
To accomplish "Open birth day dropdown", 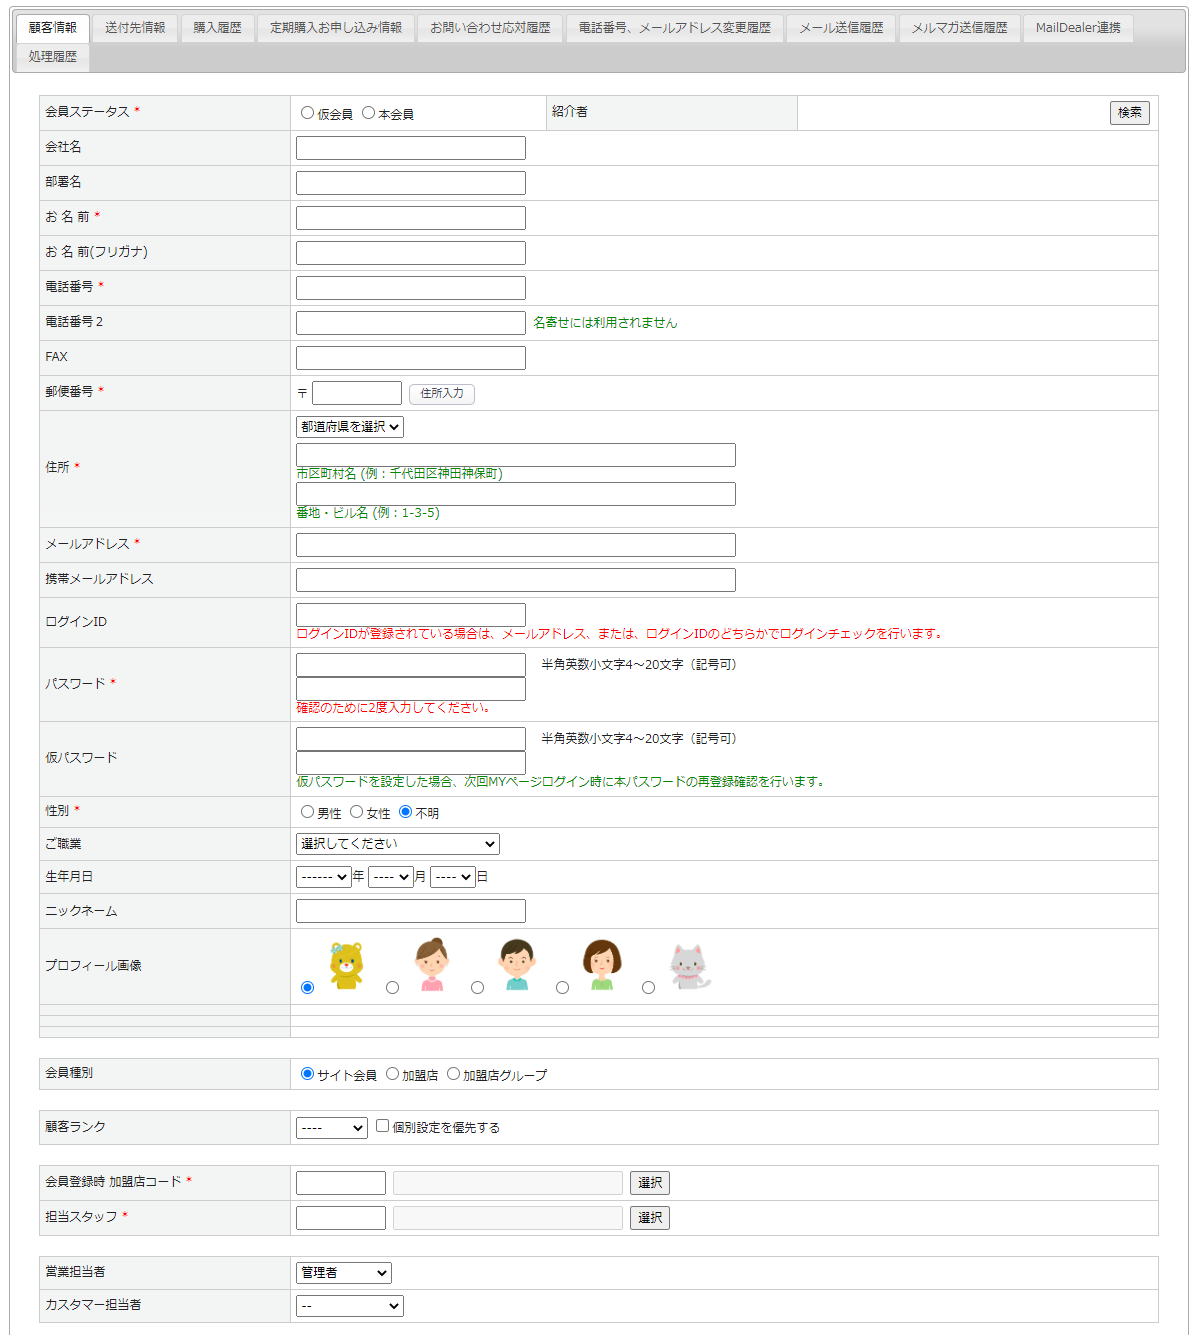I will pos(453,877).
